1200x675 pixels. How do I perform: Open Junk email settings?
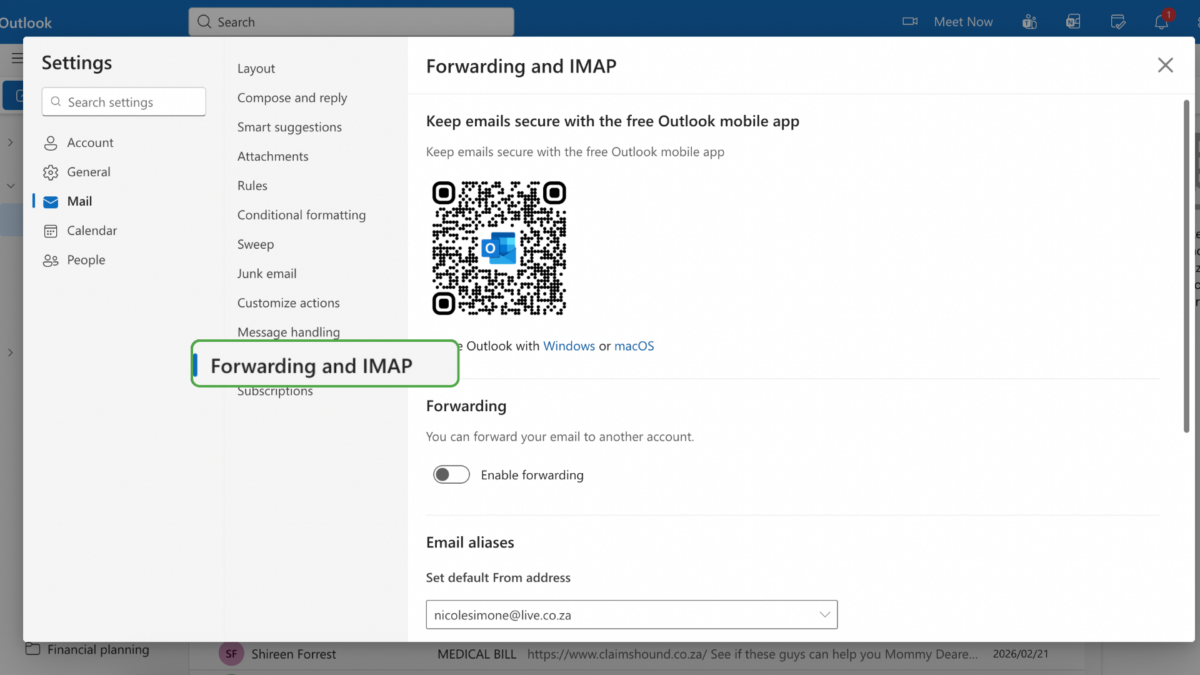(x=267, y=274)
